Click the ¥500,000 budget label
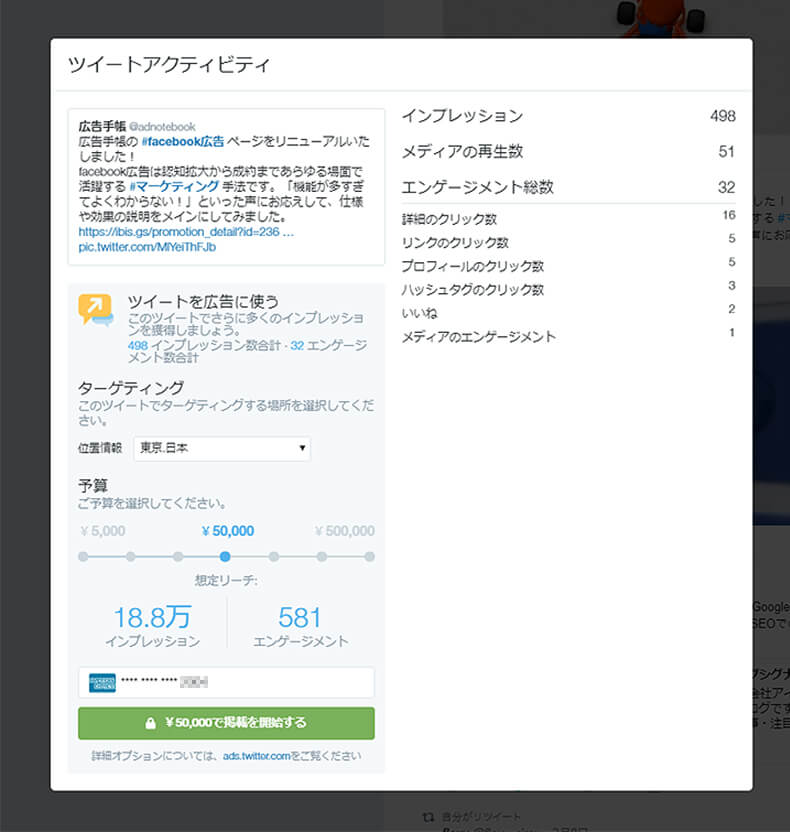 pyautogui.click(x=345, y=531)
